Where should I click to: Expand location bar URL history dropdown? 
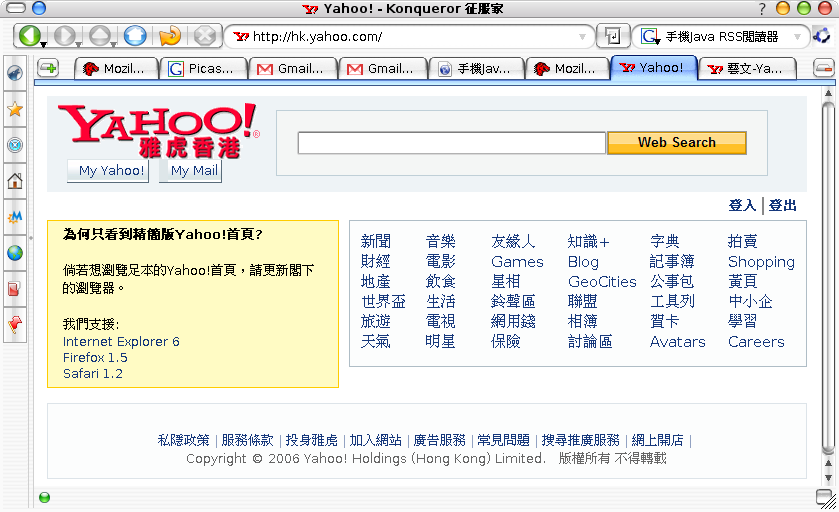point(582,37)
